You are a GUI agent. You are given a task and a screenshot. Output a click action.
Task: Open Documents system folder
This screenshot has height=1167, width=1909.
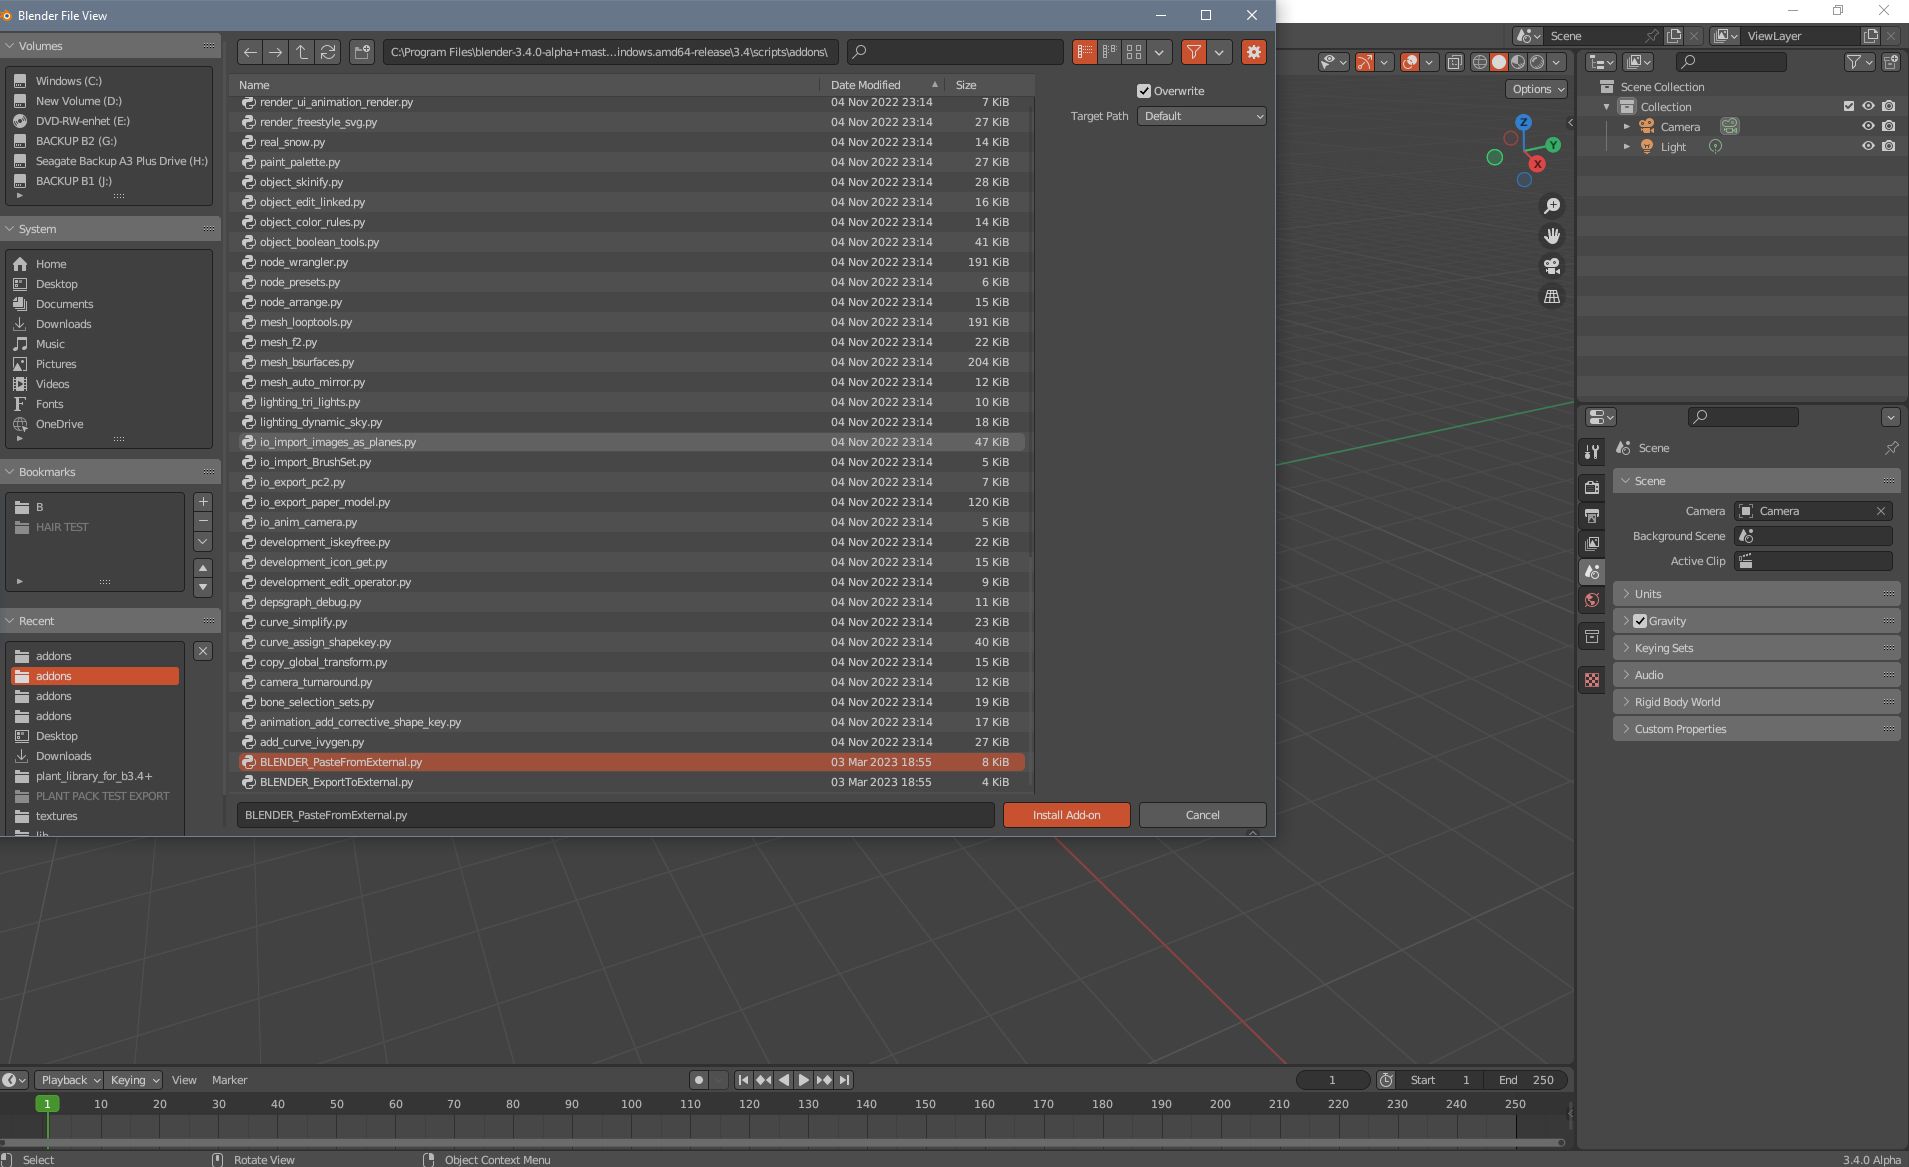coord(64,304)
